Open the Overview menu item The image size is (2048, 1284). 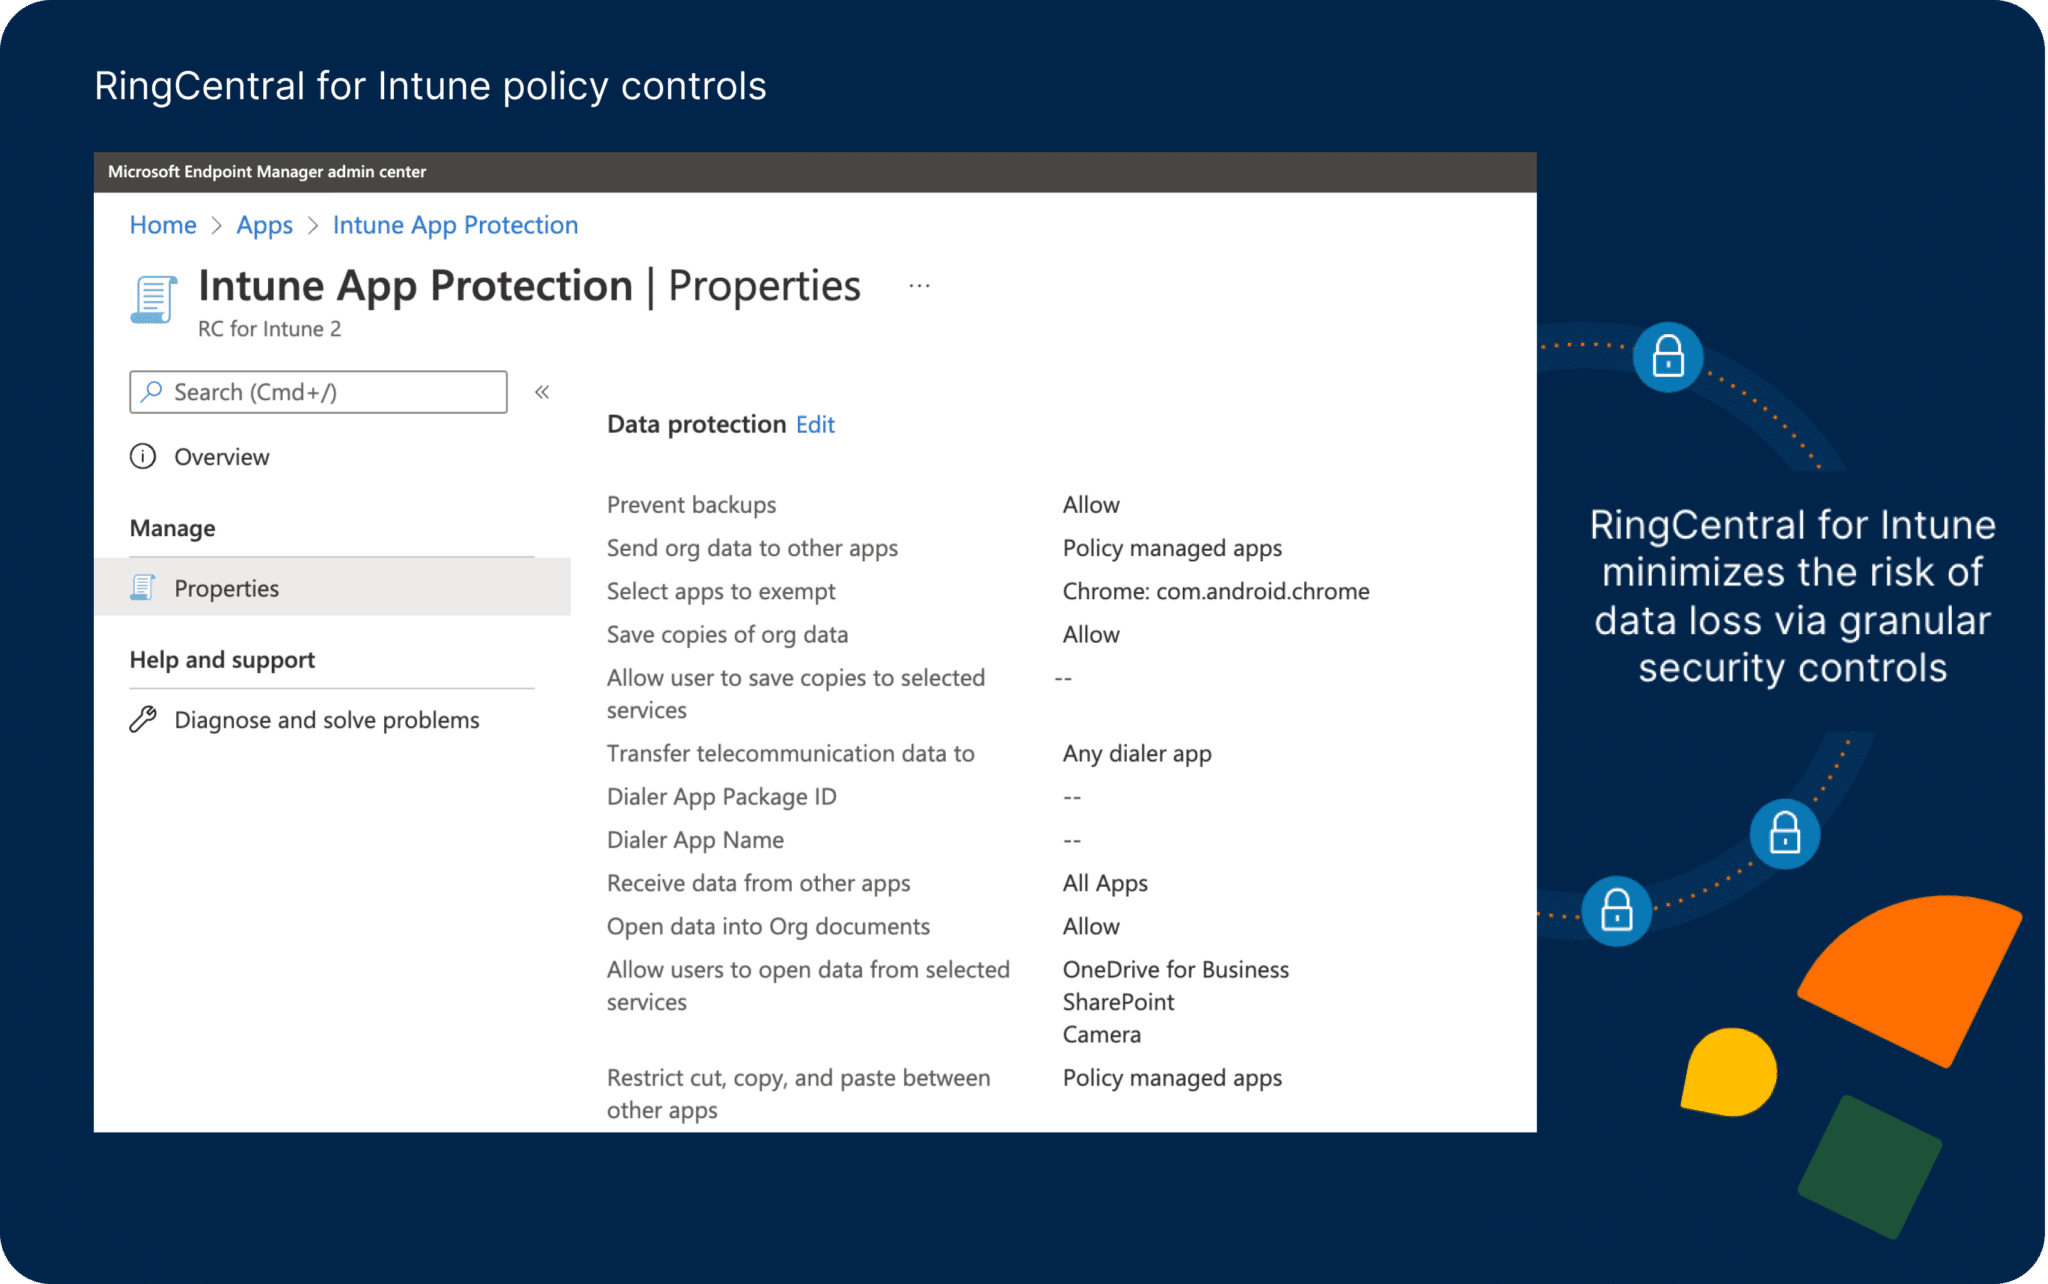tap(221, 457)
